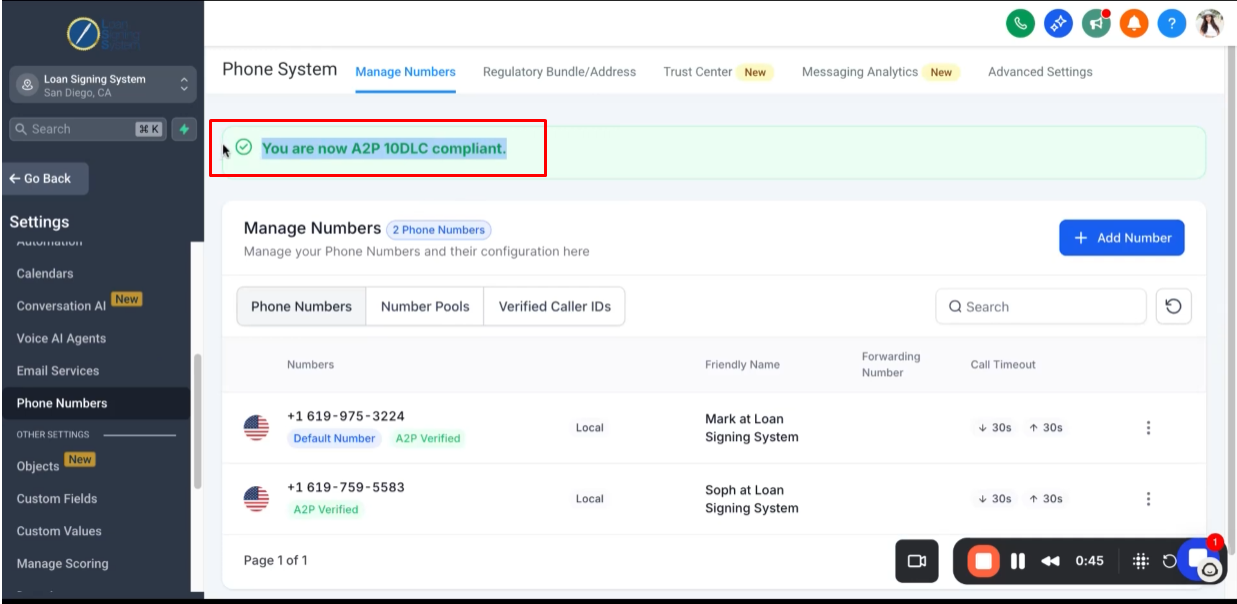Viewport: 1237px width, 604px height.
Task: Click the Call Timeout column header
Action: pyautogui.click(x=1003, y=364)
